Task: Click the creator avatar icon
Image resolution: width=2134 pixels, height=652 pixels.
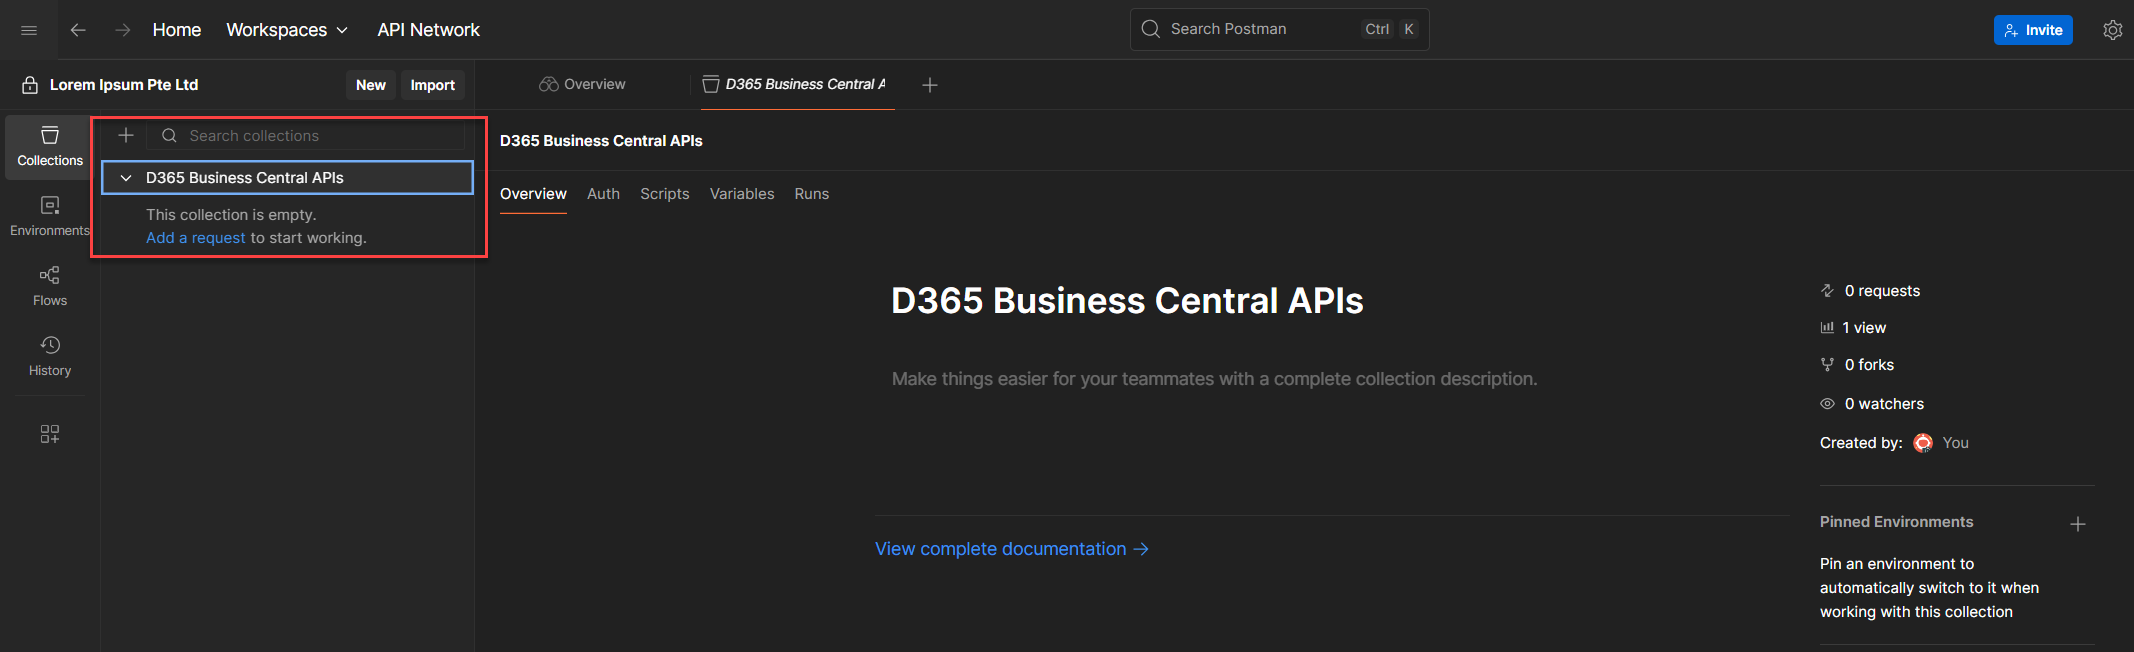Action: point(1923,443)
